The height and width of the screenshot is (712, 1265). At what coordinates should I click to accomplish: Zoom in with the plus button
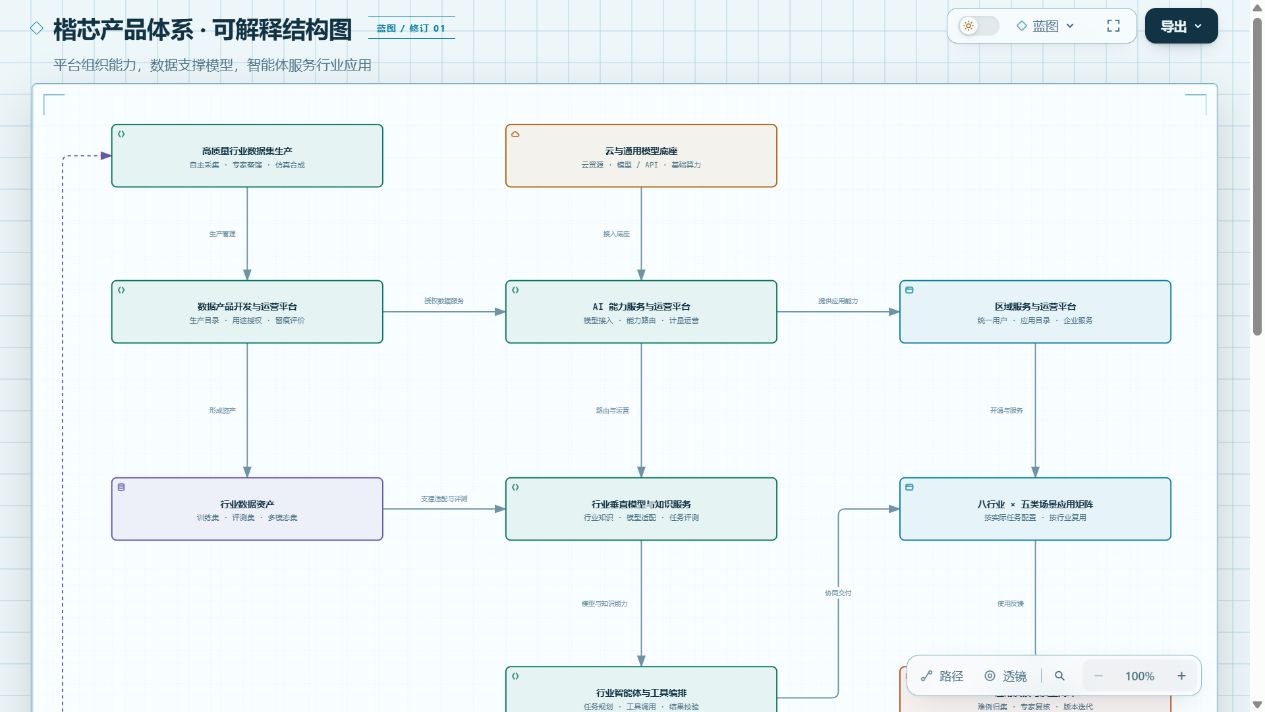coord(1181,676)
